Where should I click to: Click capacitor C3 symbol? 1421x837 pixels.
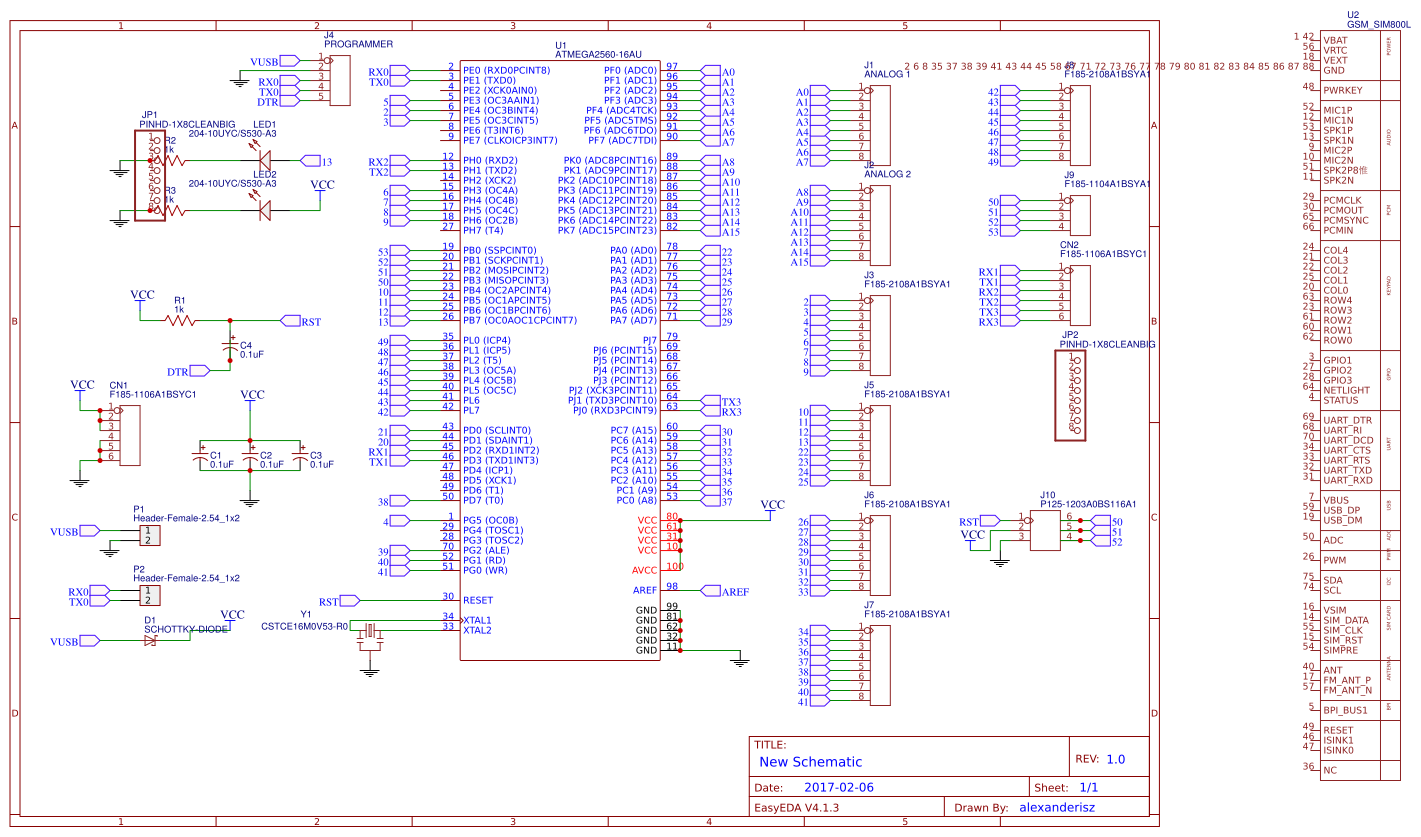(x=300, y=455)
